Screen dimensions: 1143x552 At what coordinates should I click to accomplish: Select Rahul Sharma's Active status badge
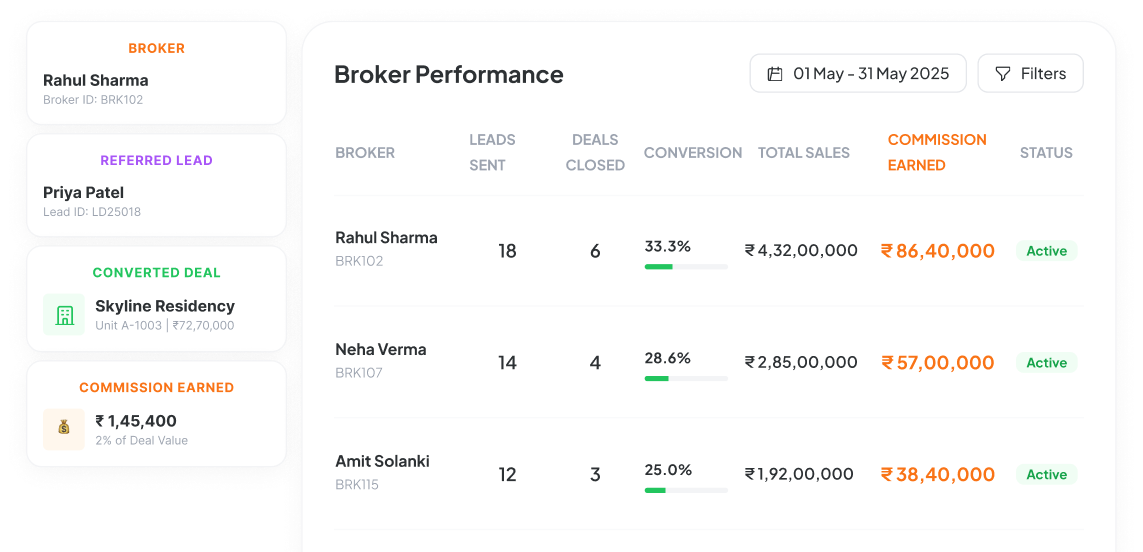tap(1046, 251)
